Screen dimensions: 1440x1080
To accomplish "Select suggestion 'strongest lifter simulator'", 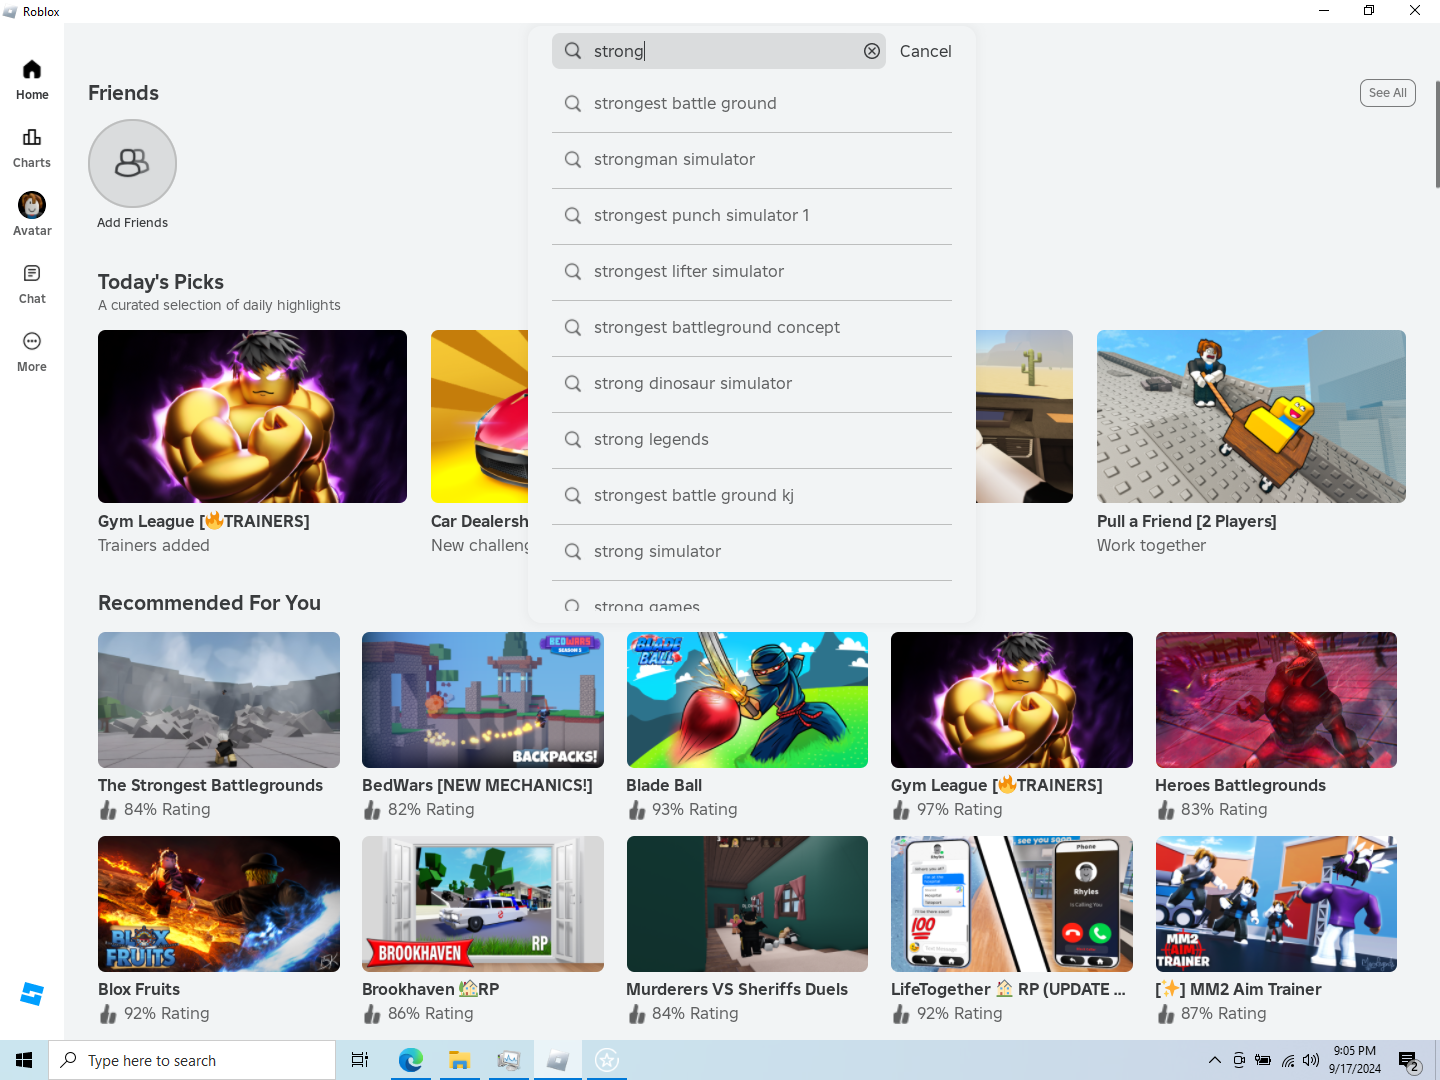I will 752,272.
